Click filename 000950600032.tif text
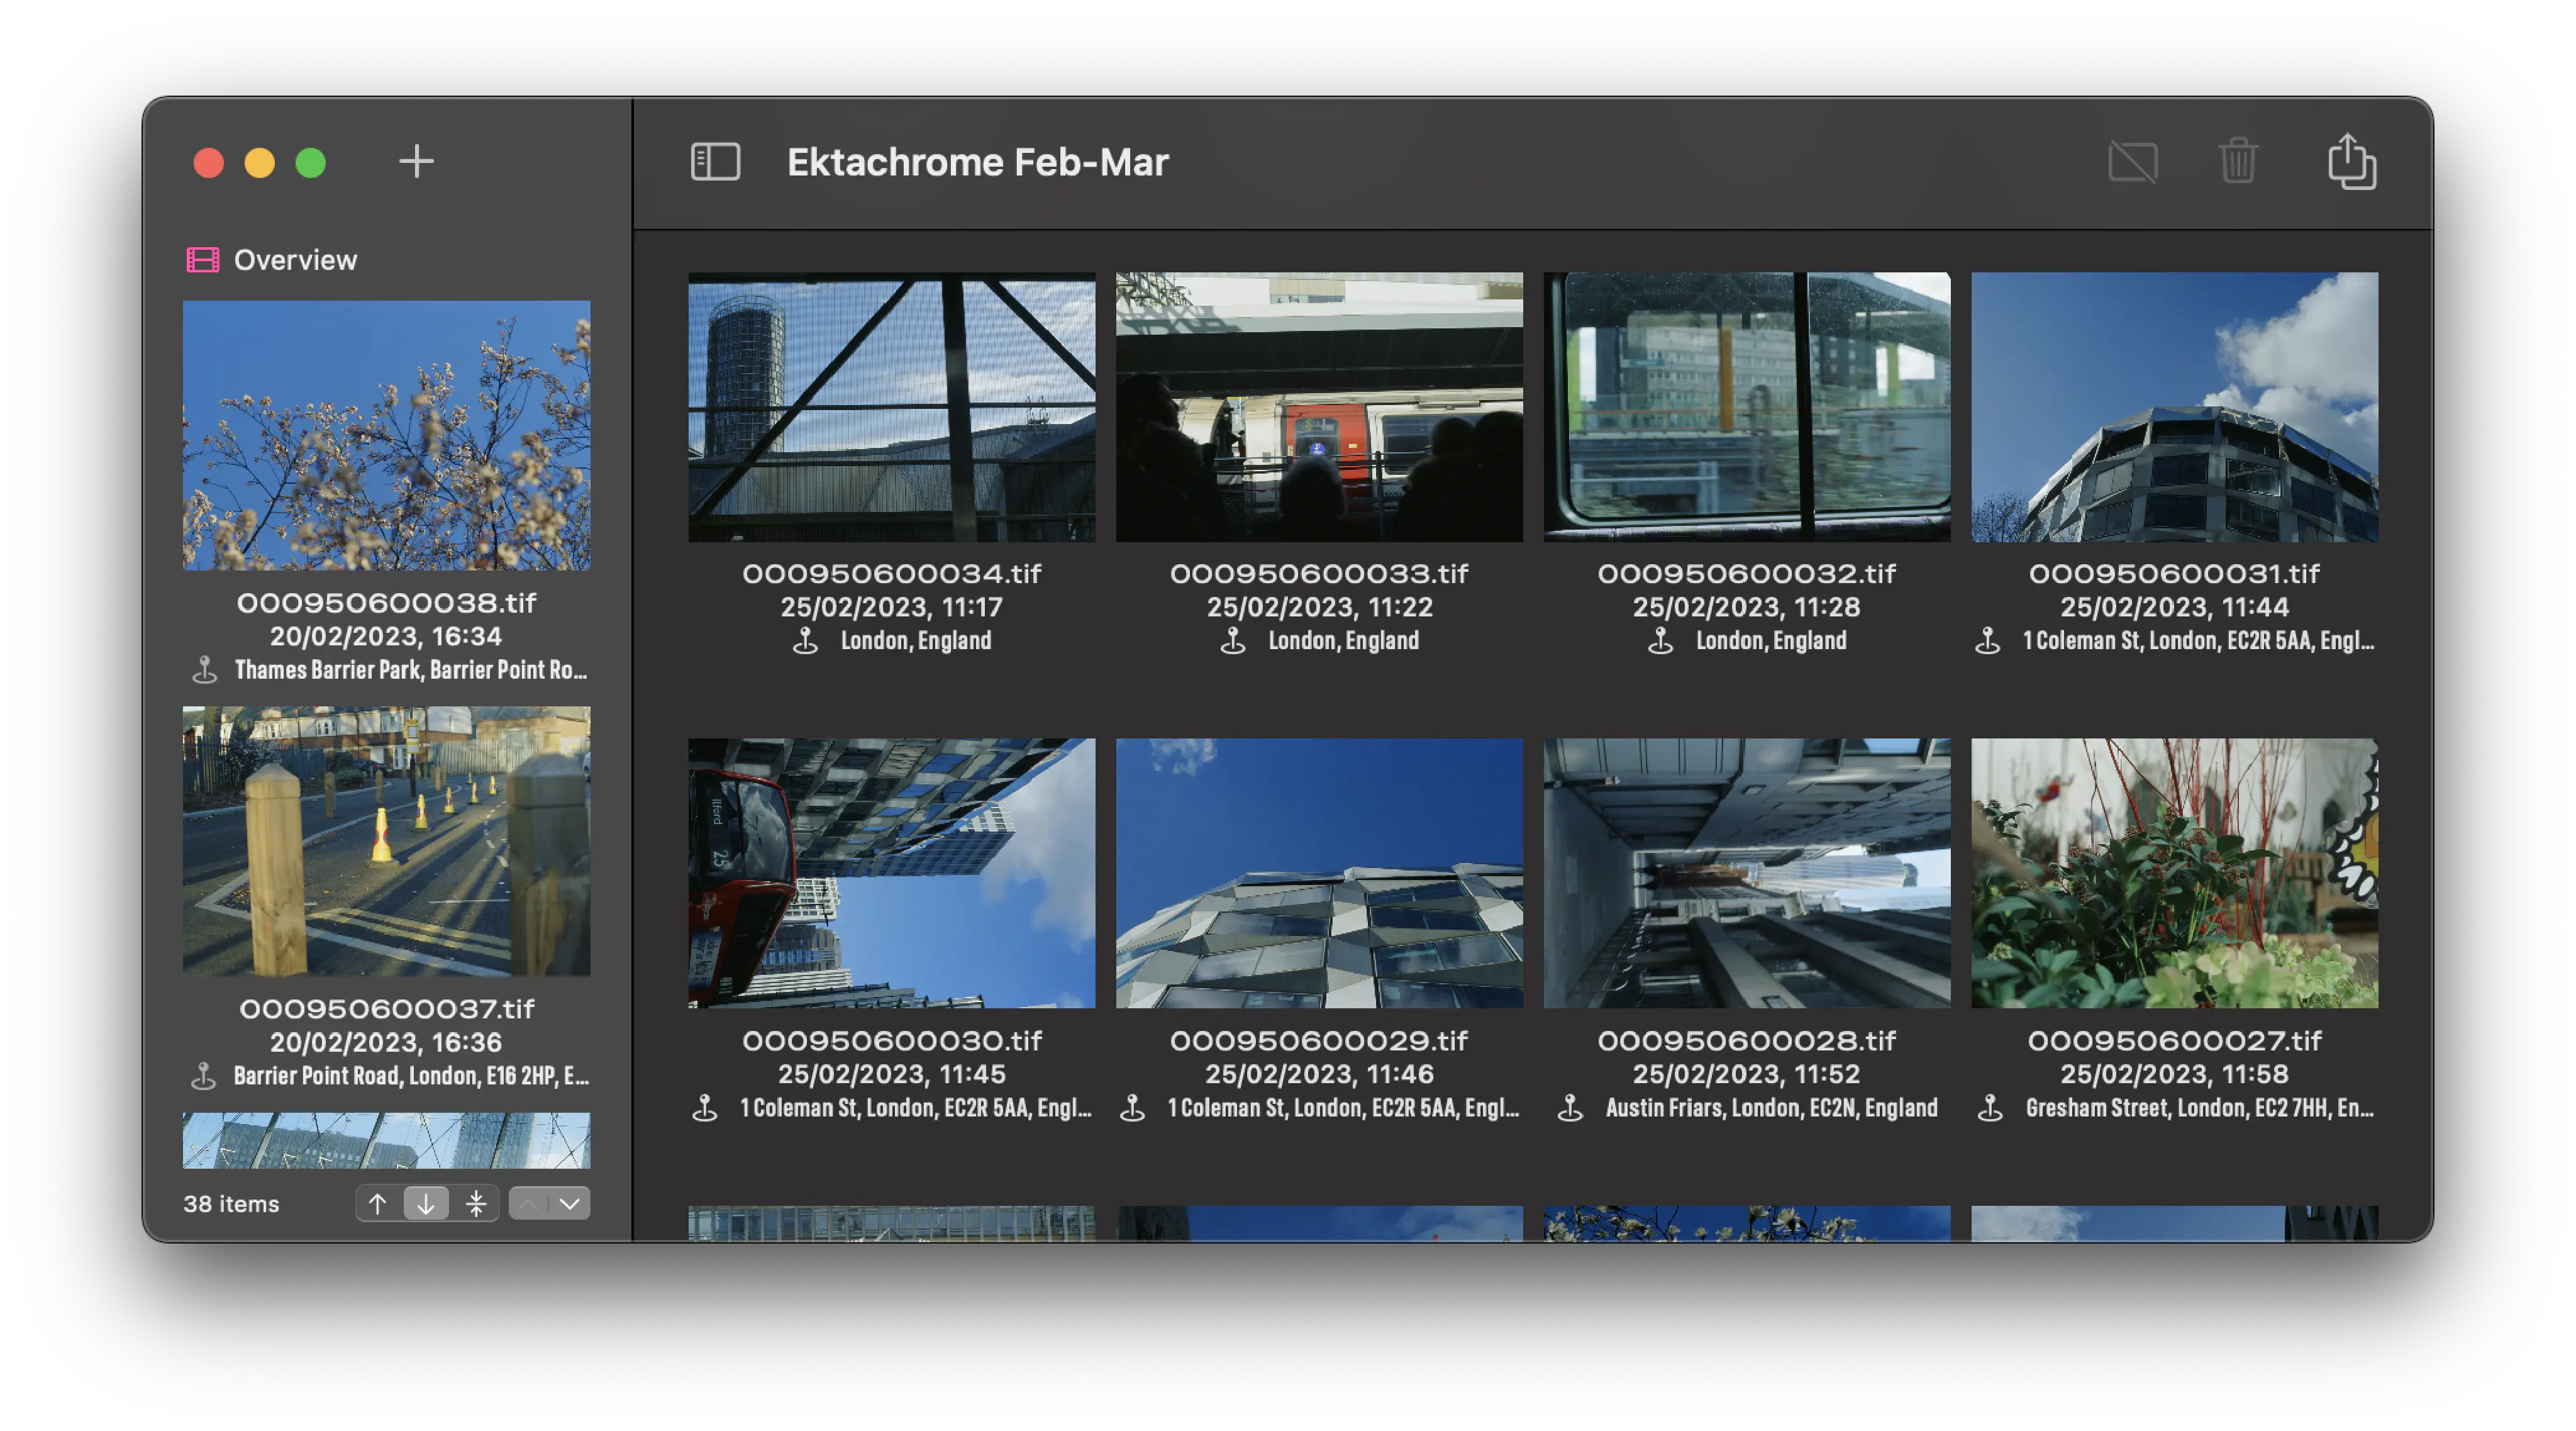 1746,574
